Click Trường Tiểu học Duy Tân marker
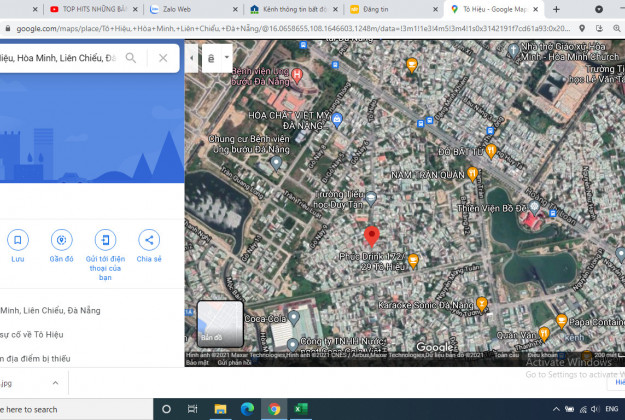Viewport: 625px width, 420px height. point(371,198)
